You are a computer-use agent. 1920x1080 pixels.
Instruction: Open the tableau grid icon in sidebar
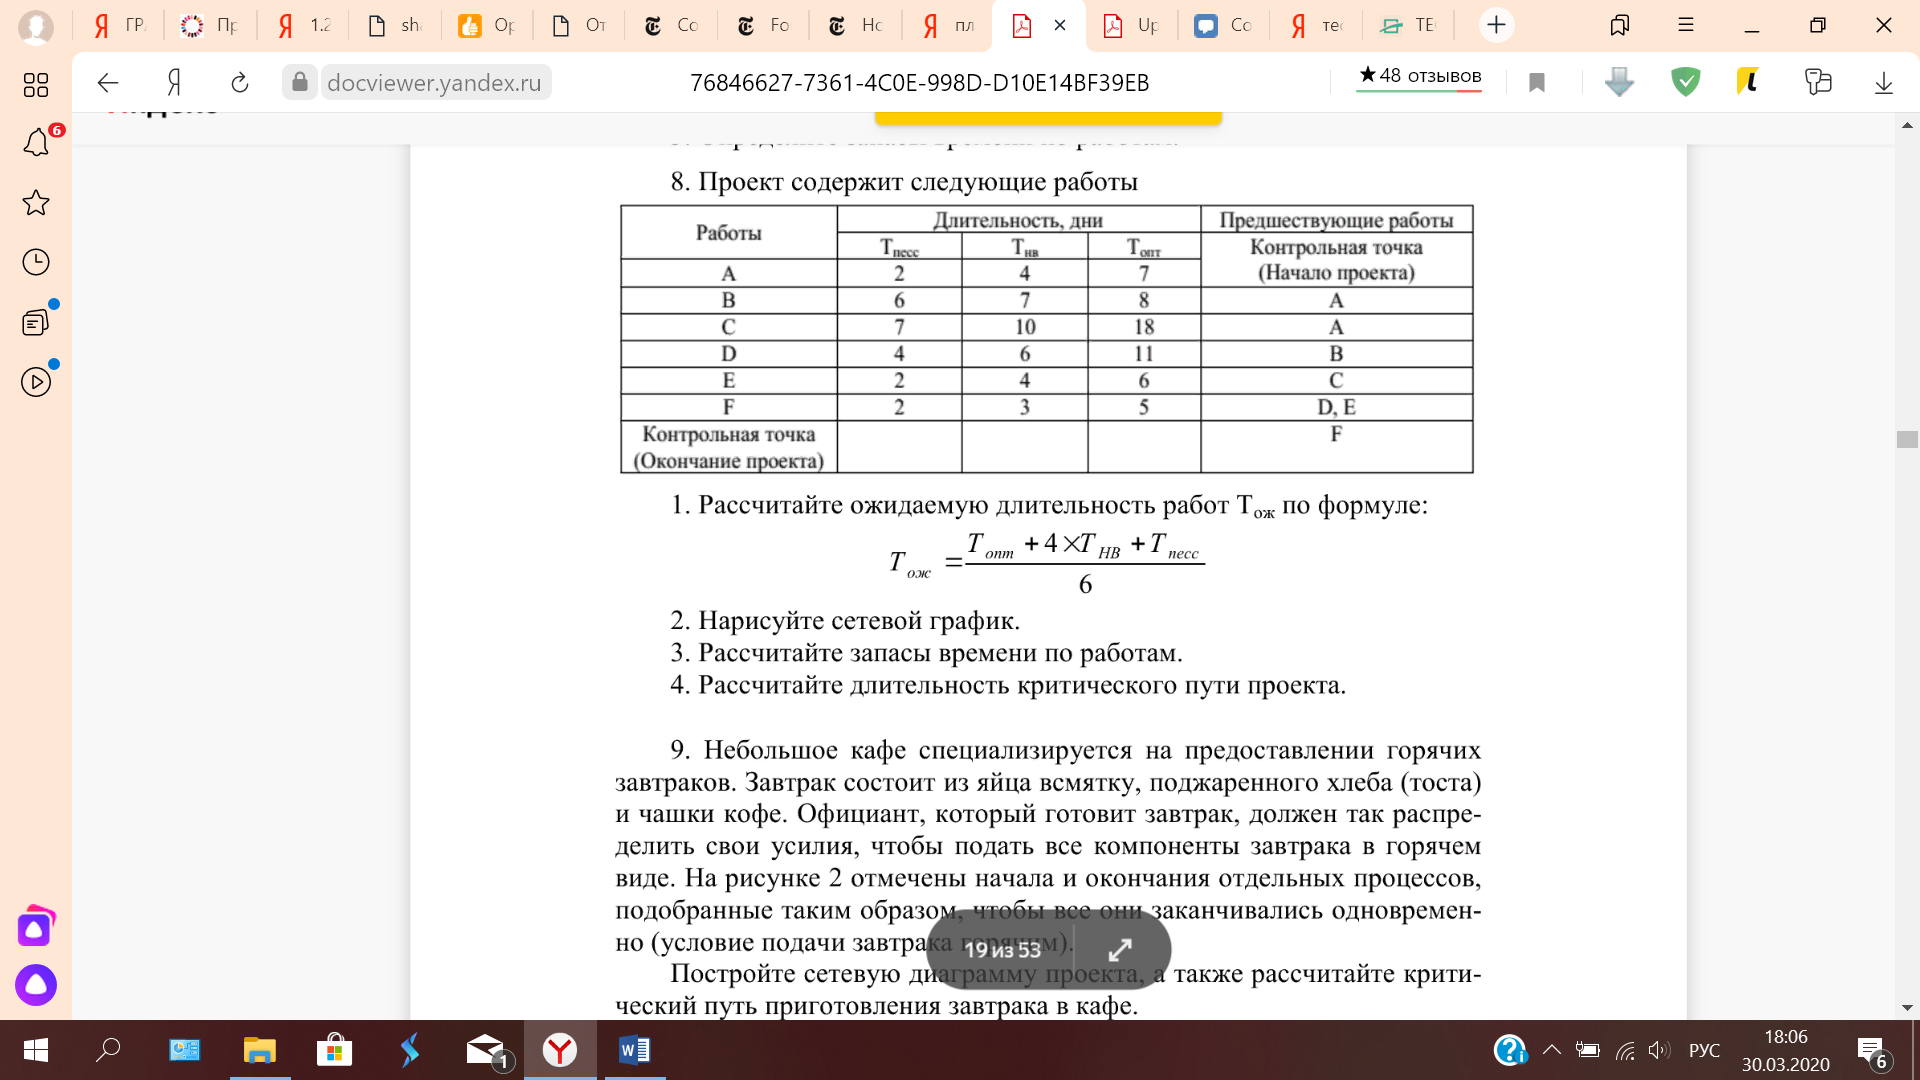pyautogui.click(x=36, y=85)
